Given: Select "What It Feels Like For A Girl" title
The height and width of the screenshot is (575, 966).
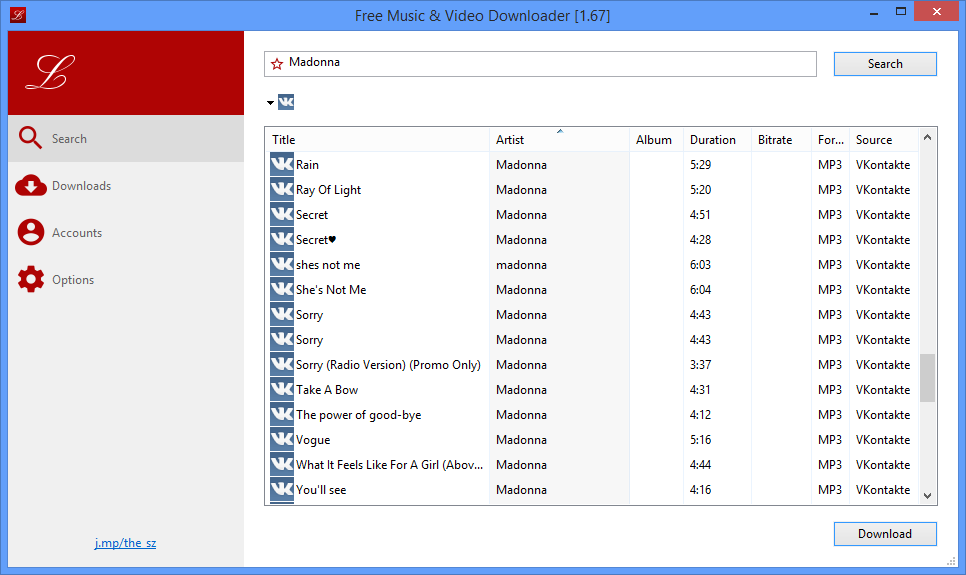Looking at the screenshot, I should point(389,465).
